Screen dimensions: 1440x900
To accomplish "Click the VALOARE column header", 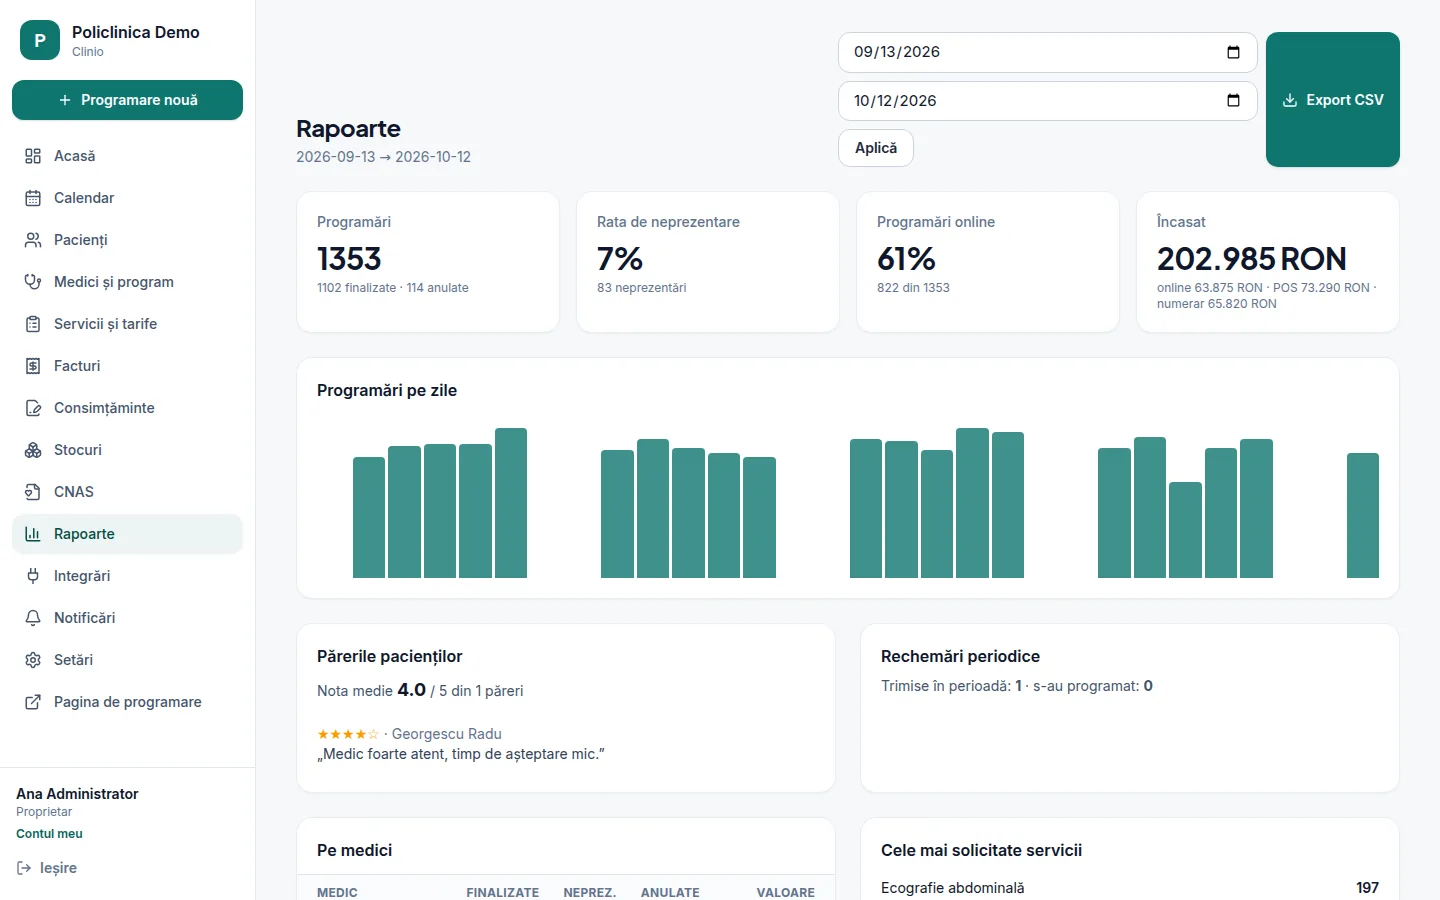I will [786, 892].
